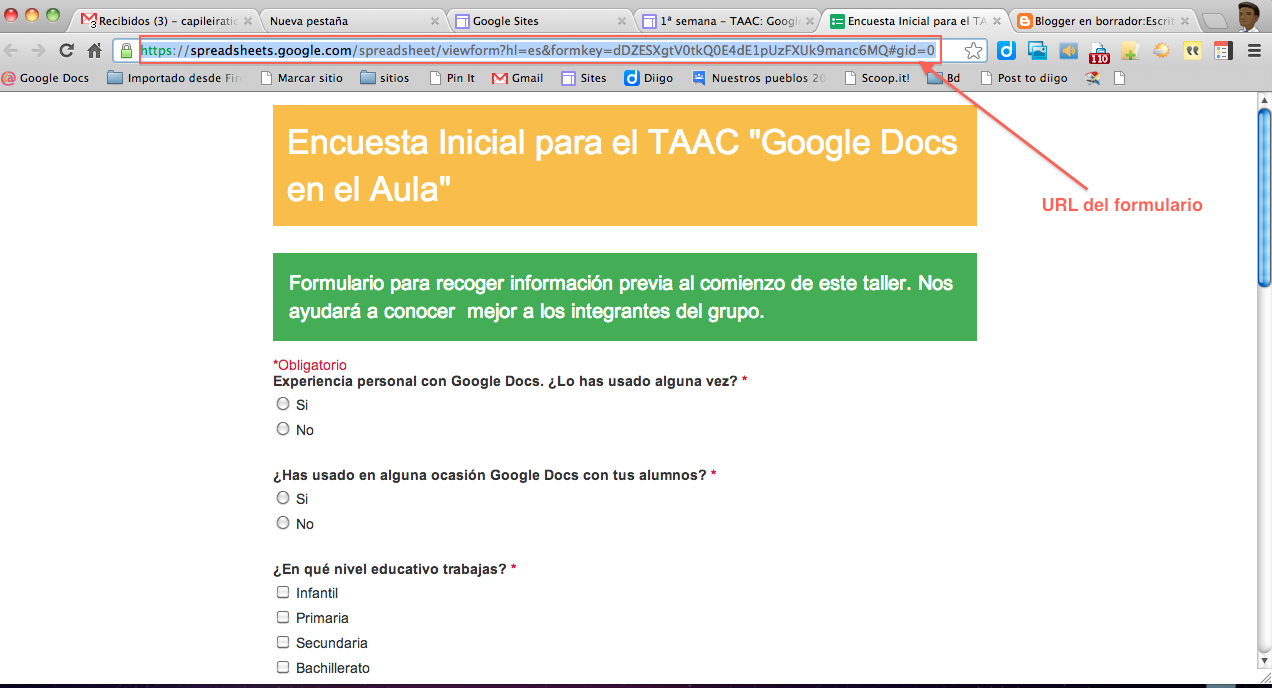Click inside the address bar URL
The height and width of the screenshot is (688, 1272).
[537, 50]
